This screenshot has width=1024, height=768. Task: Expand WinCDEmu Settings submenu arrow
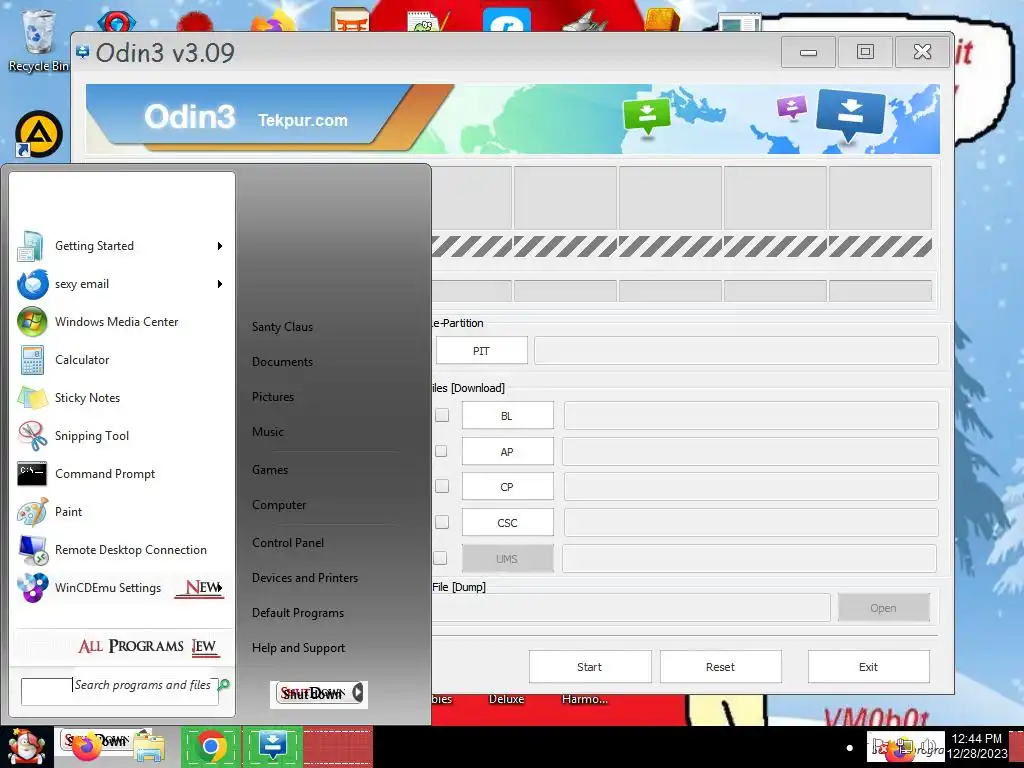click(220, 588)
